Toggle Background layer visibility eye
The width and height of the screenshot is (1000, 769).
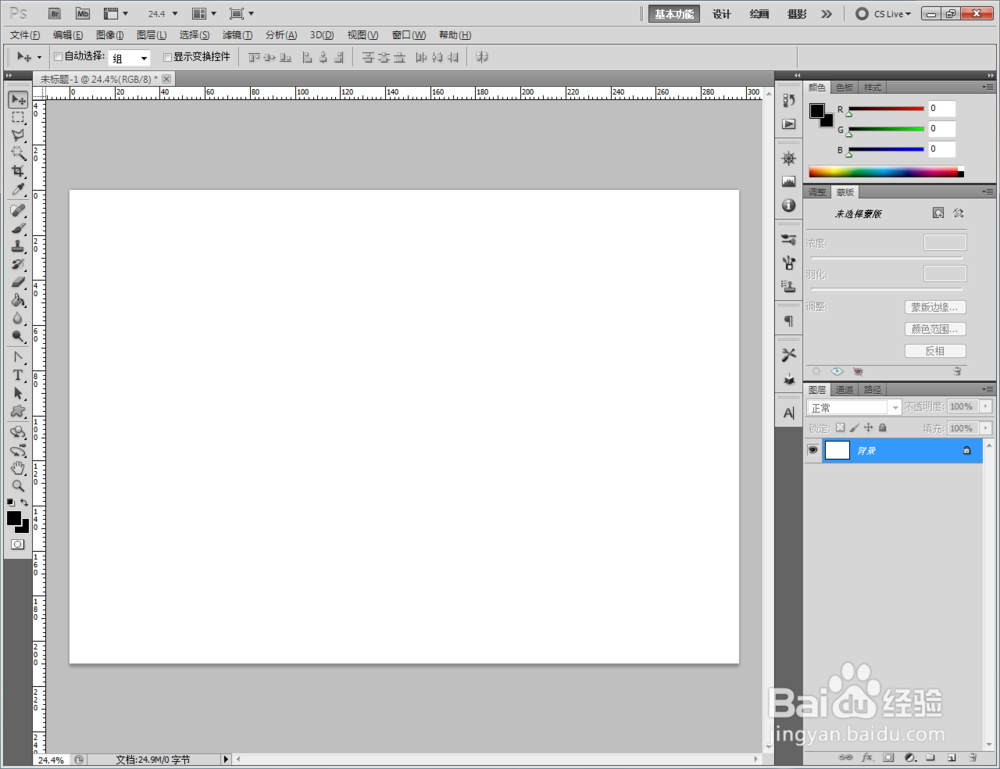pos(812,450)
